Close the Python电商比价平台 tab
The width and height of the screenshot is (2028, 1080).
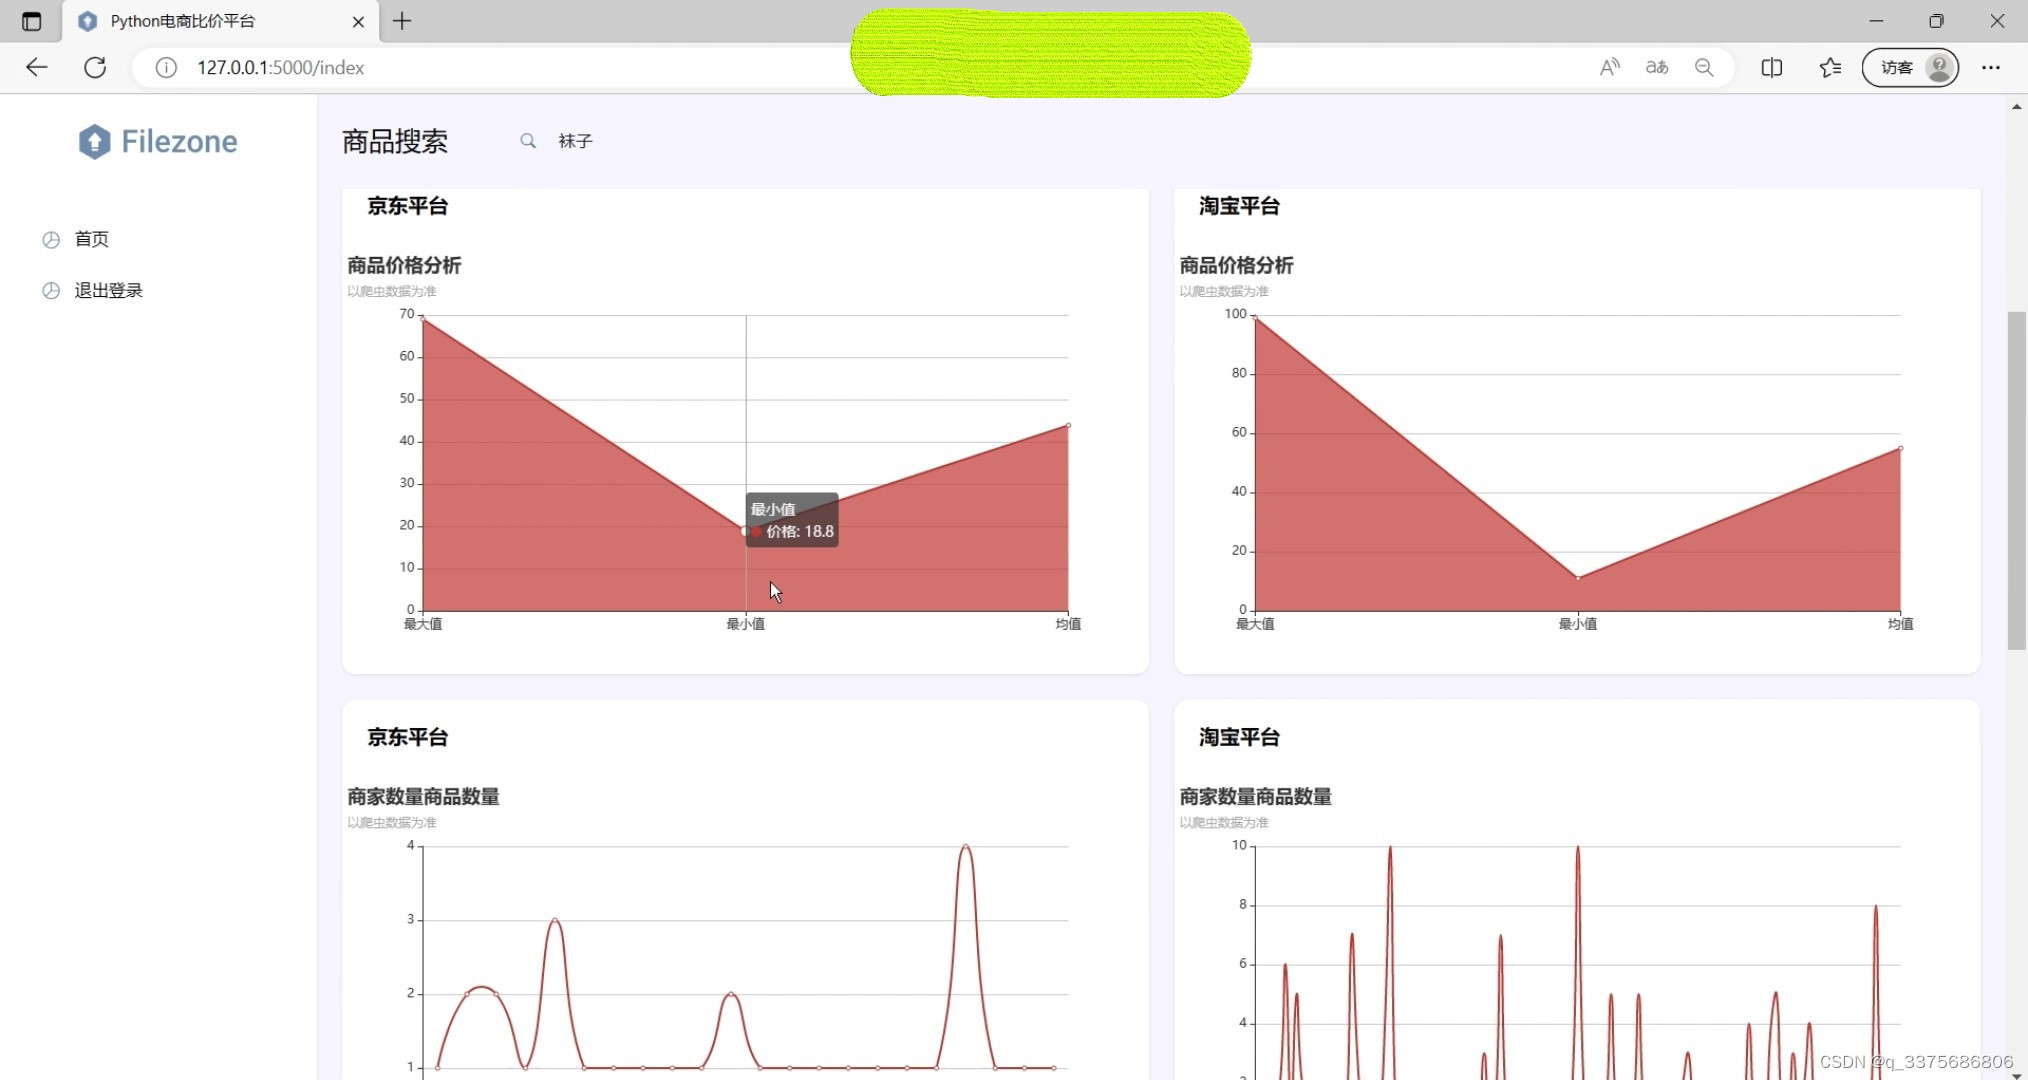tap(358, 21)
